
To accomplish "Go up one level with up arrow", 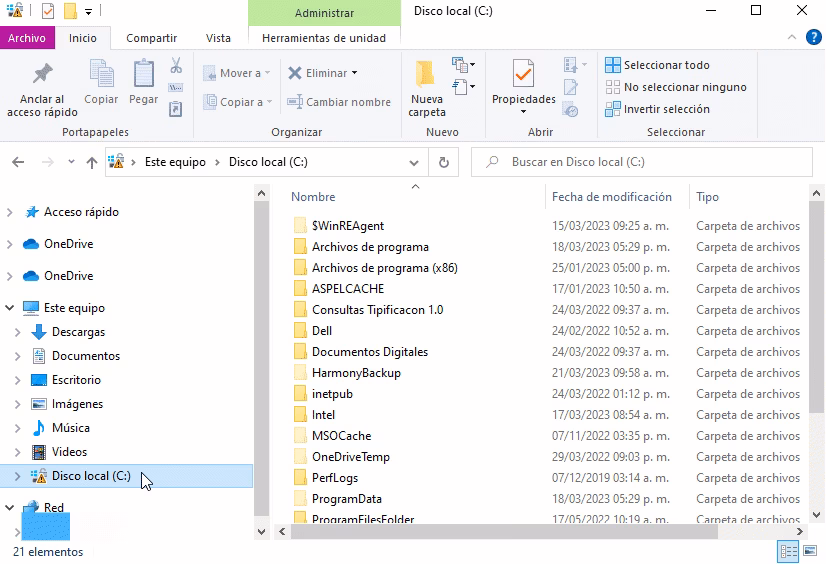I will coord(92,162).
